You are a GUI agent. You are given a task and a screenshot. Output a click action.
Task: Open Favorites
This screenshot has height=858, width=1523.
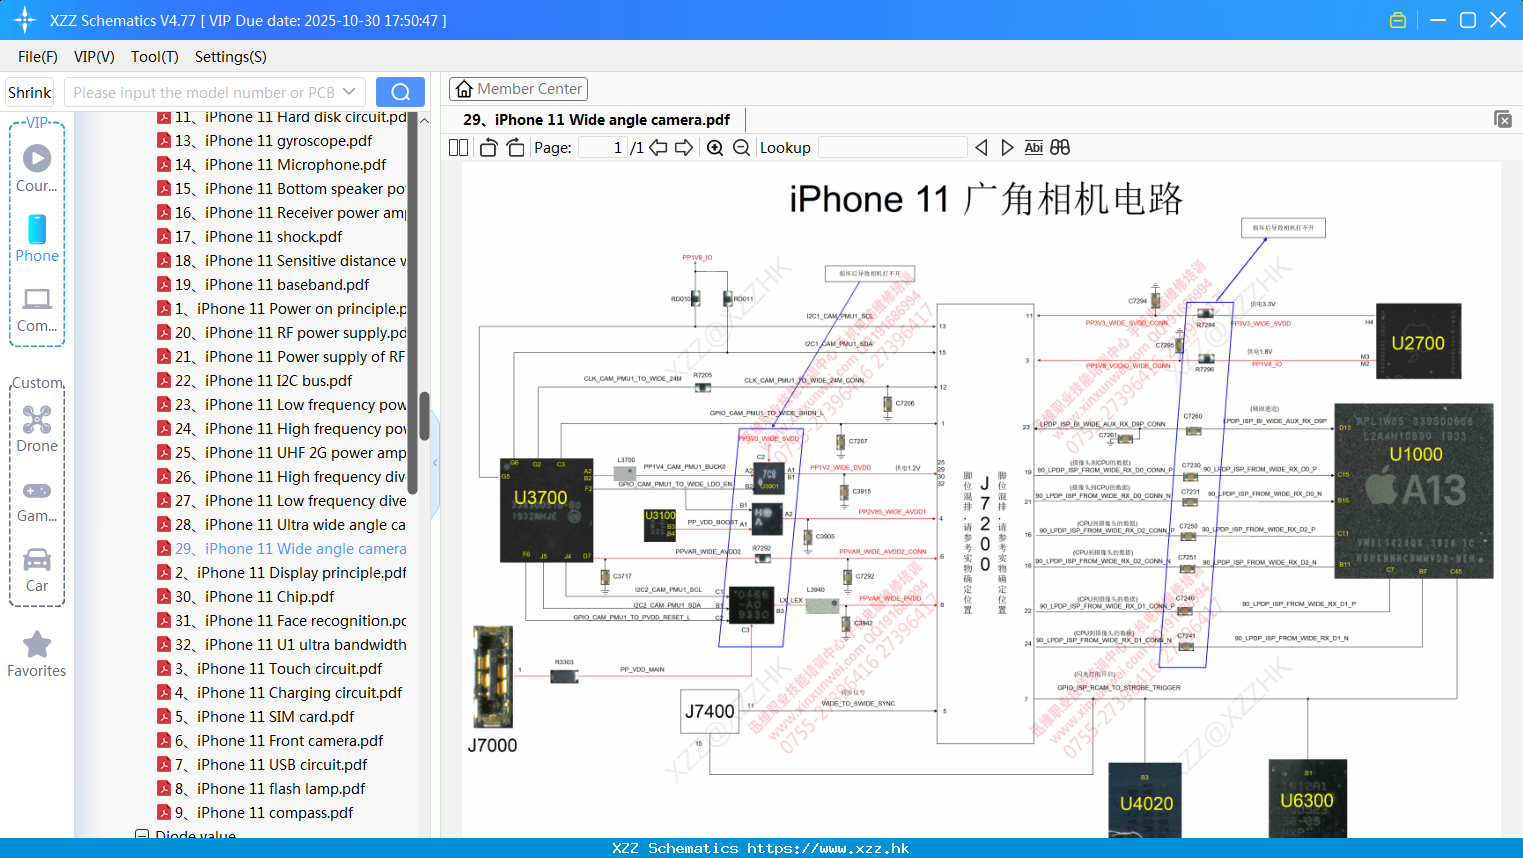[x=37, y=654]
